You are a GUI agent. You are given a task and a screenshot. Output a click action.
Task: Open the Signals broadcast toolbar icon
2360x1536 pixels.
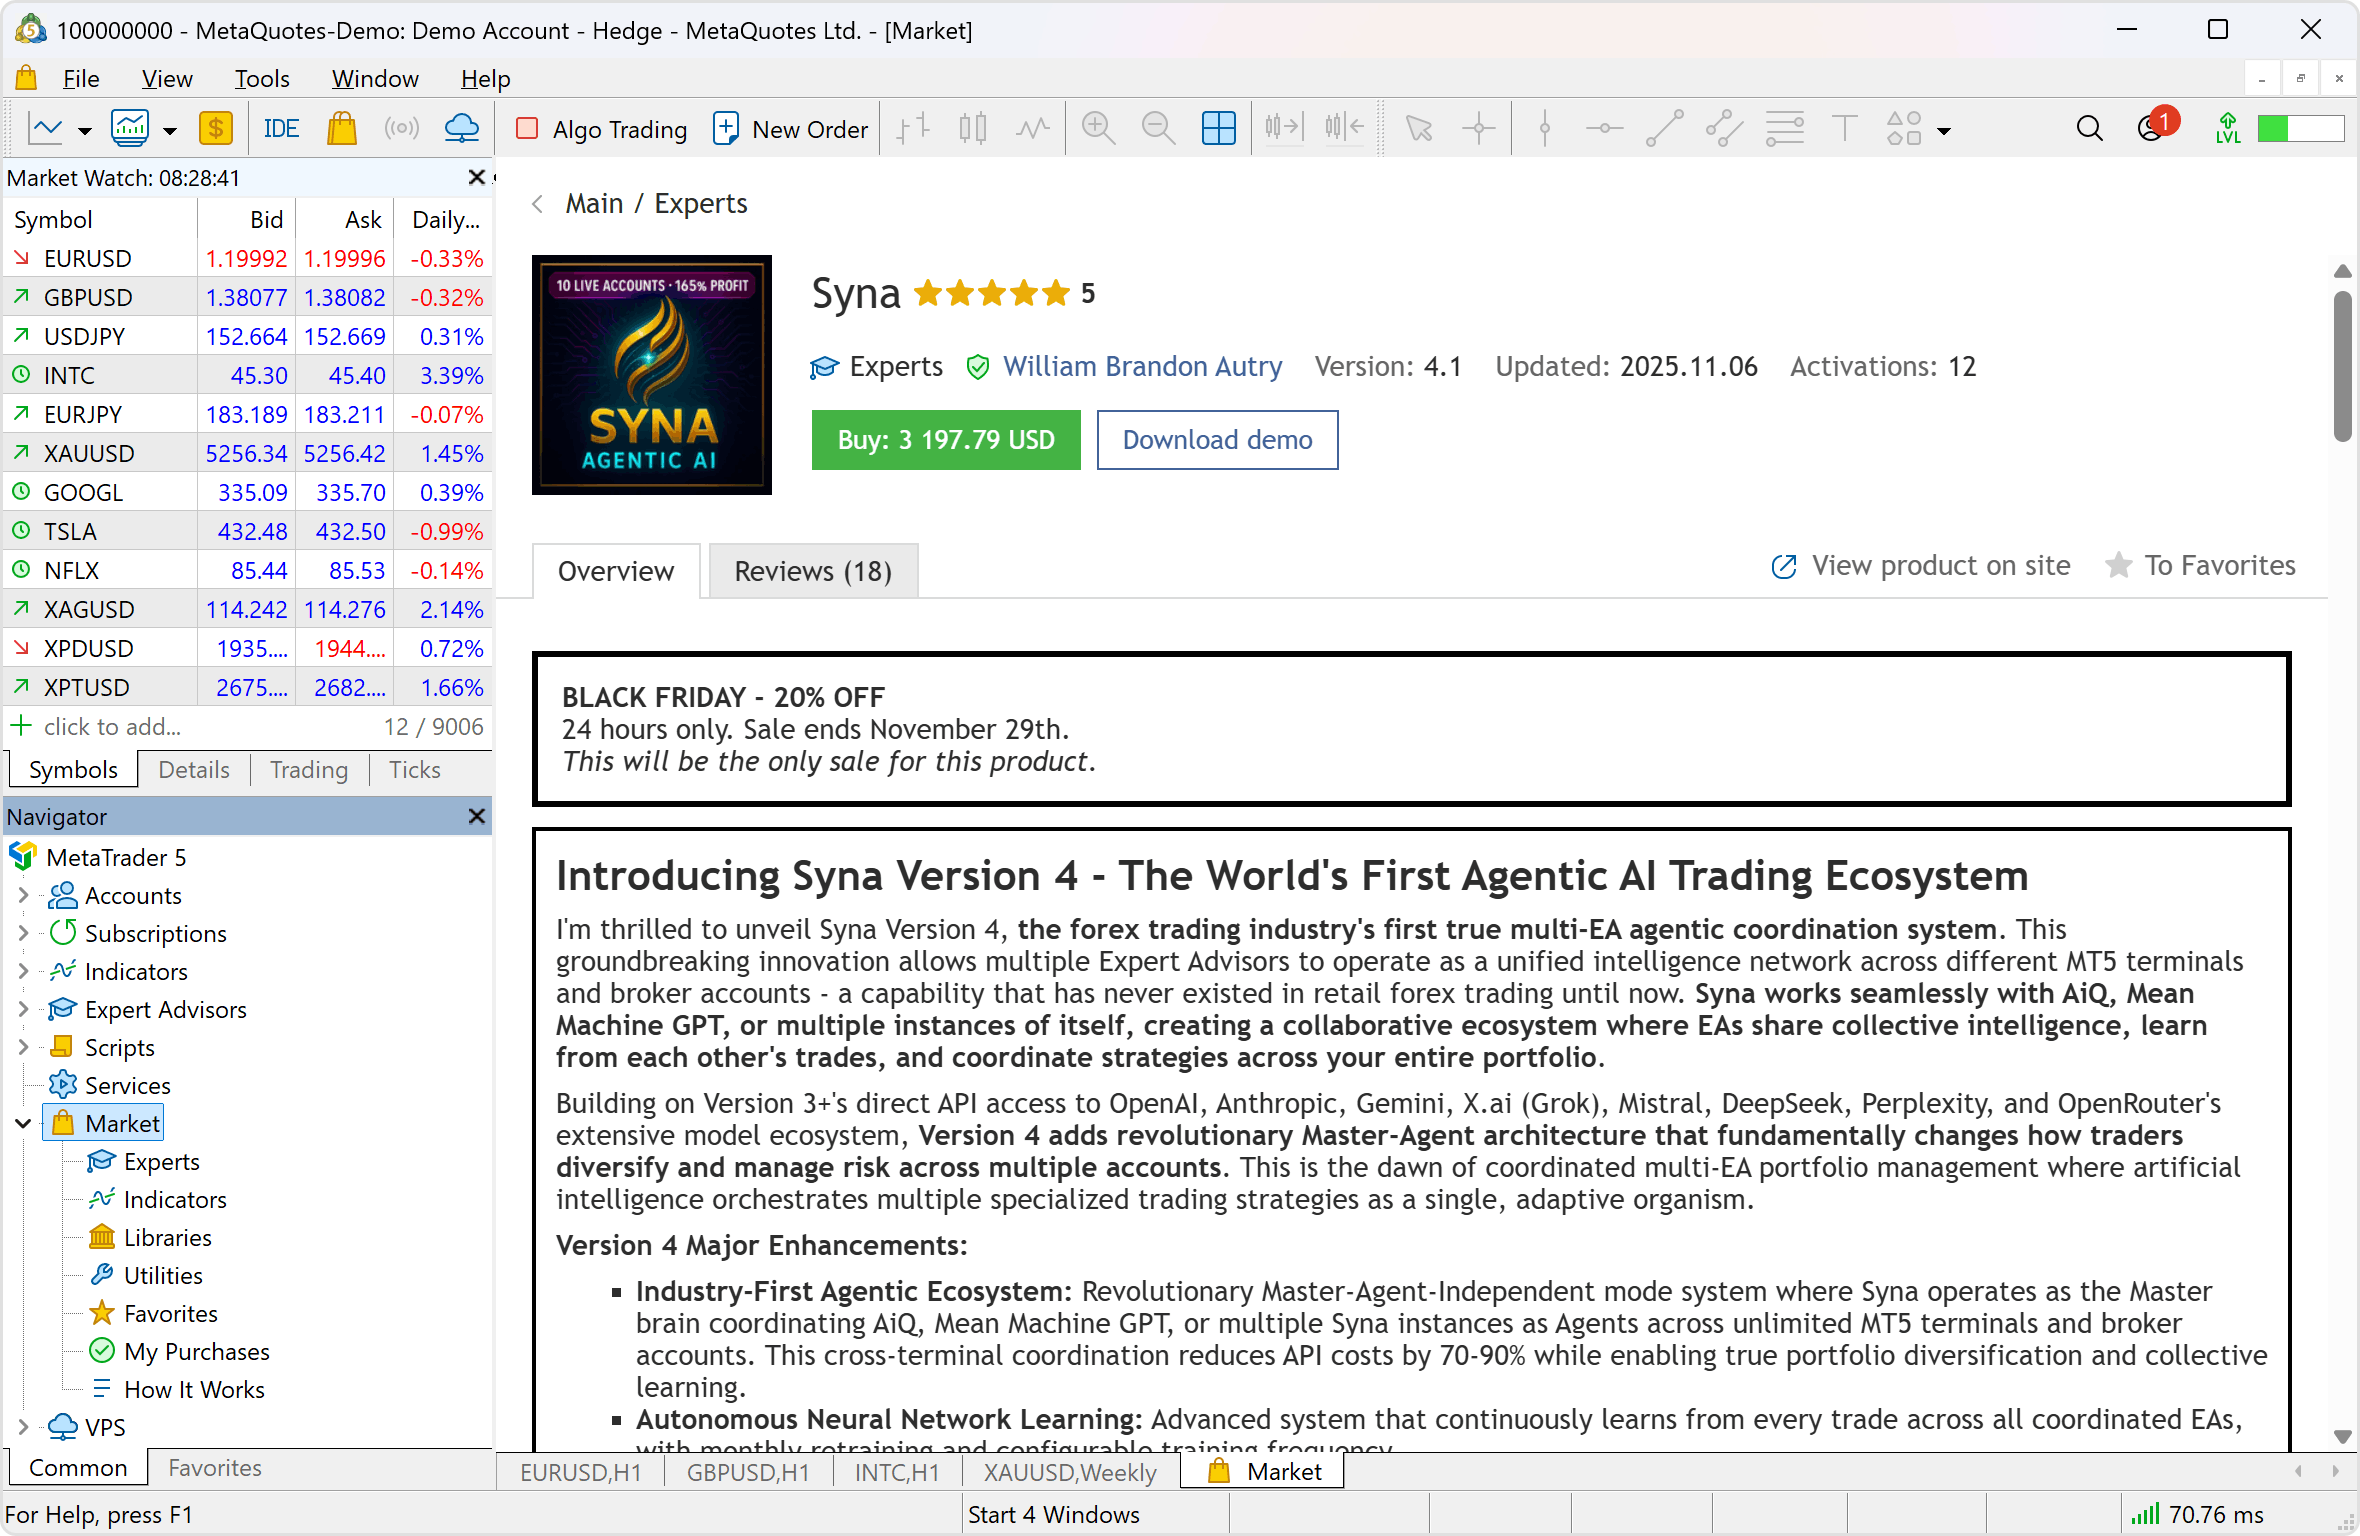pyautogui.click(x=402, y=129)
